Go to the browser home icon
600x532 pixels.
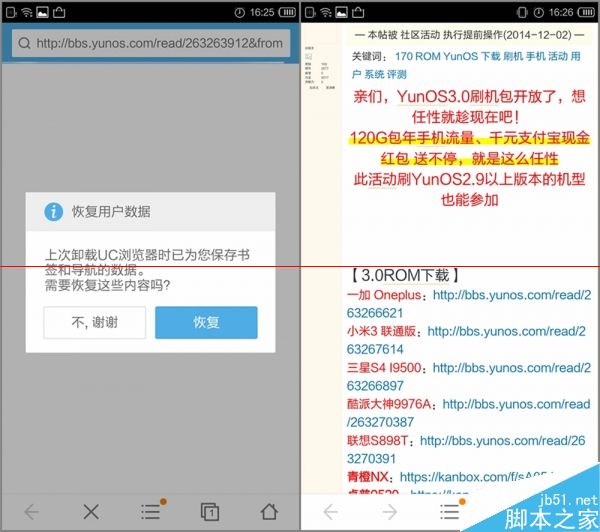[x=269, y=511]
